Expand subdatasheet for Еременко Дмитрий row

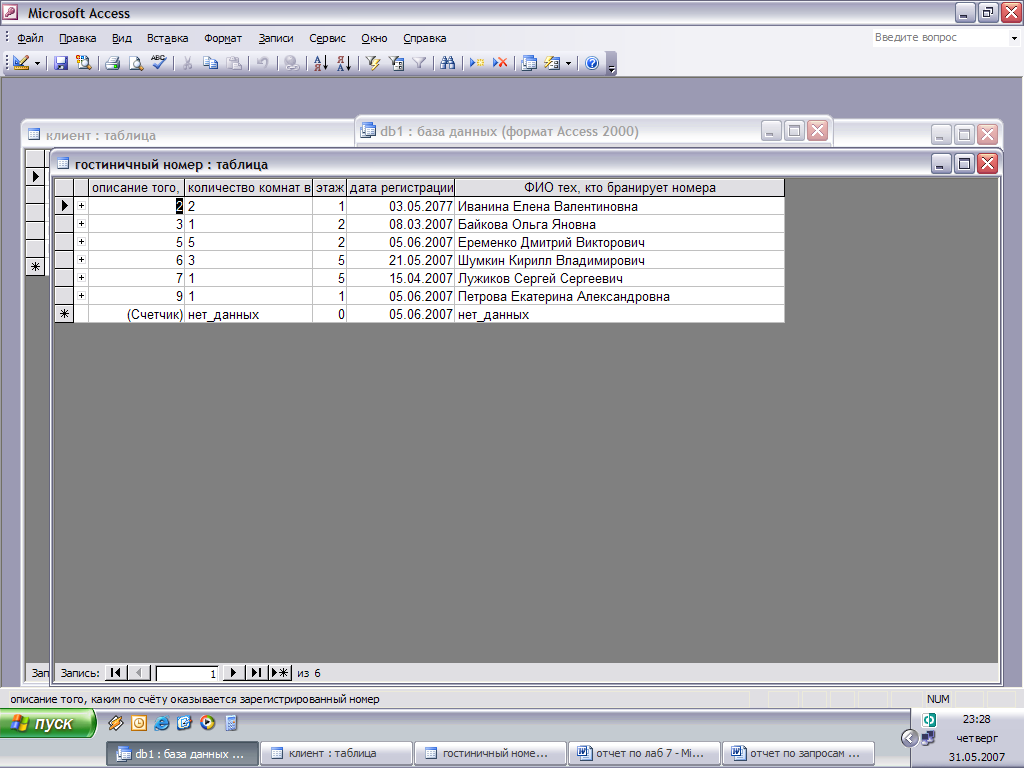[x=81, y=242]
